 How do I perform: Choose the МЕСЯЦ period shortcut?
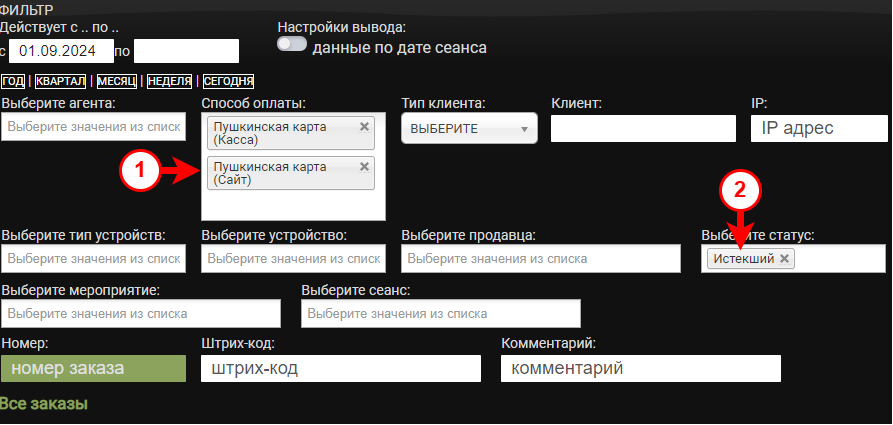coord(116,81)
